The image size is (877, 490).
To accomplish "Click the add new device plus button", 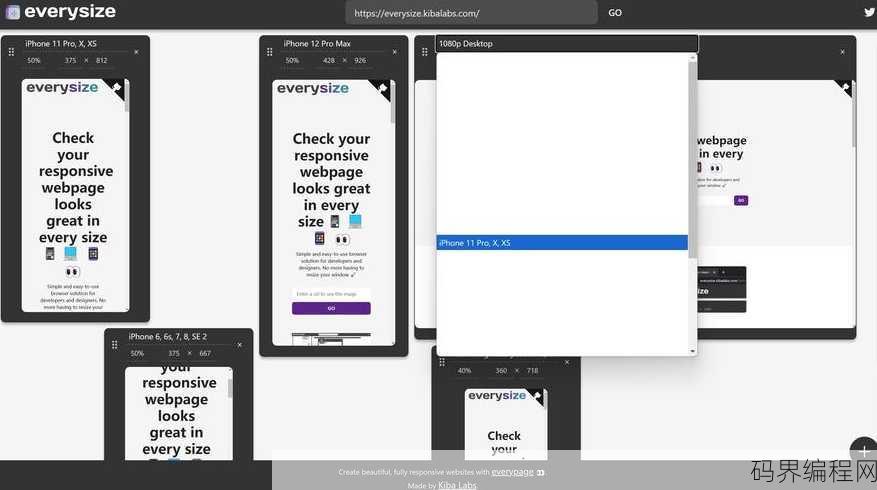I will click(x=864, y=450).
